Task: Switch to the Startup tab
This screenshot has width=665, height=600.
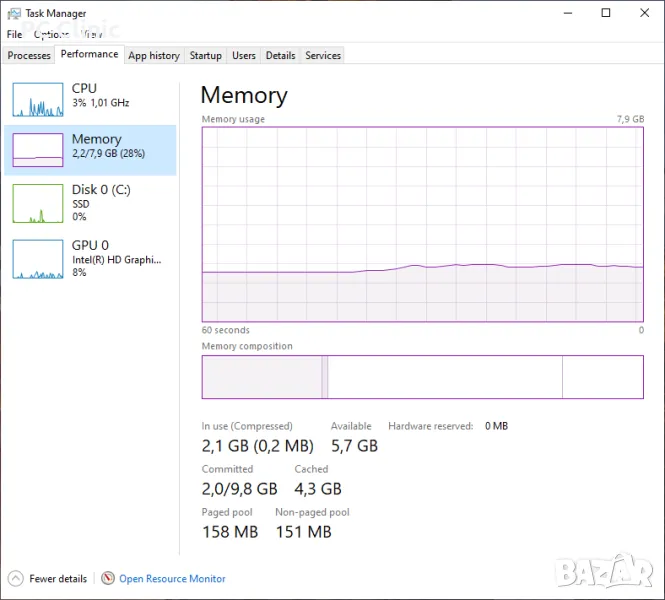Action: coord(206,56)
